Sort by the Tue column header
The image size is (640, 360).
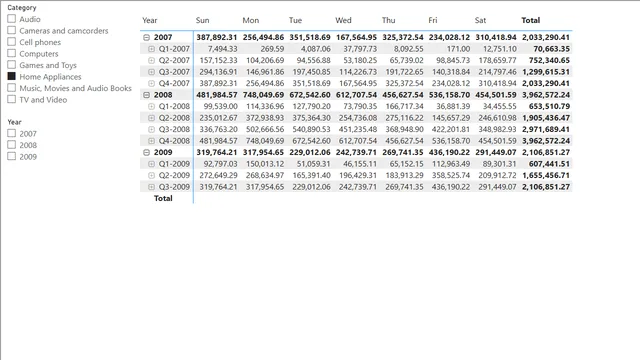coord(296,20)
